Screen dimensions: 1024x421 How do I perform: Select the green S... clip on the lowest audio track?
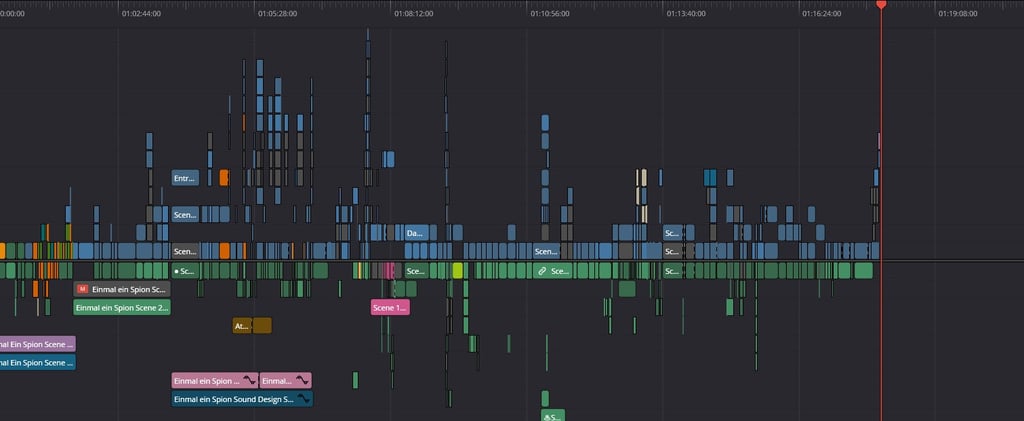553,416
